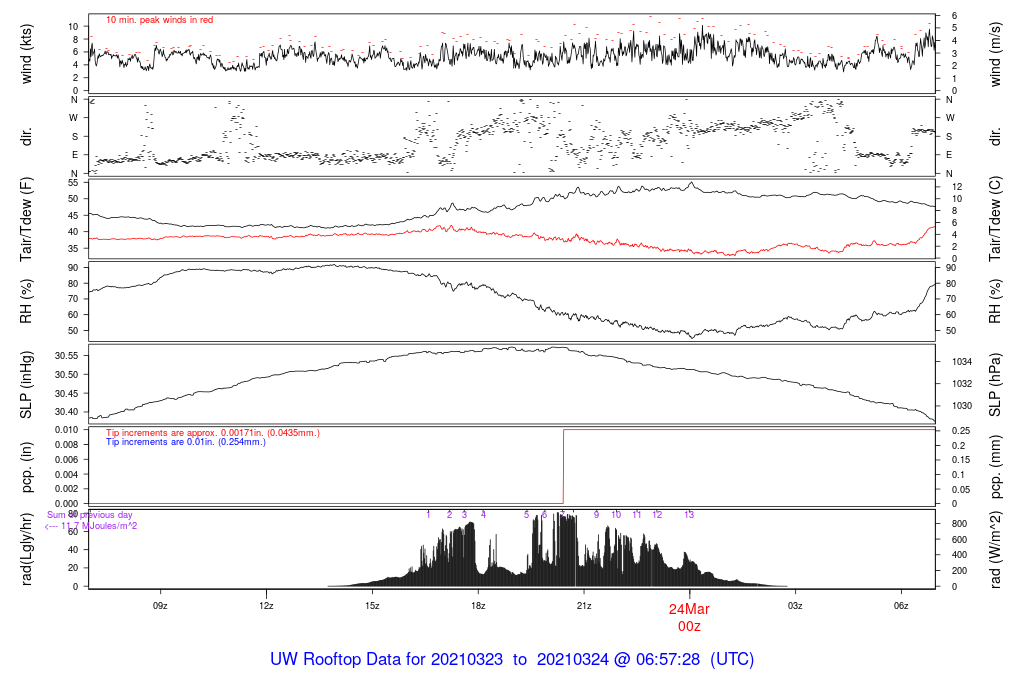Click the left 'pcp. (in)' axis label

pos(26,467)
